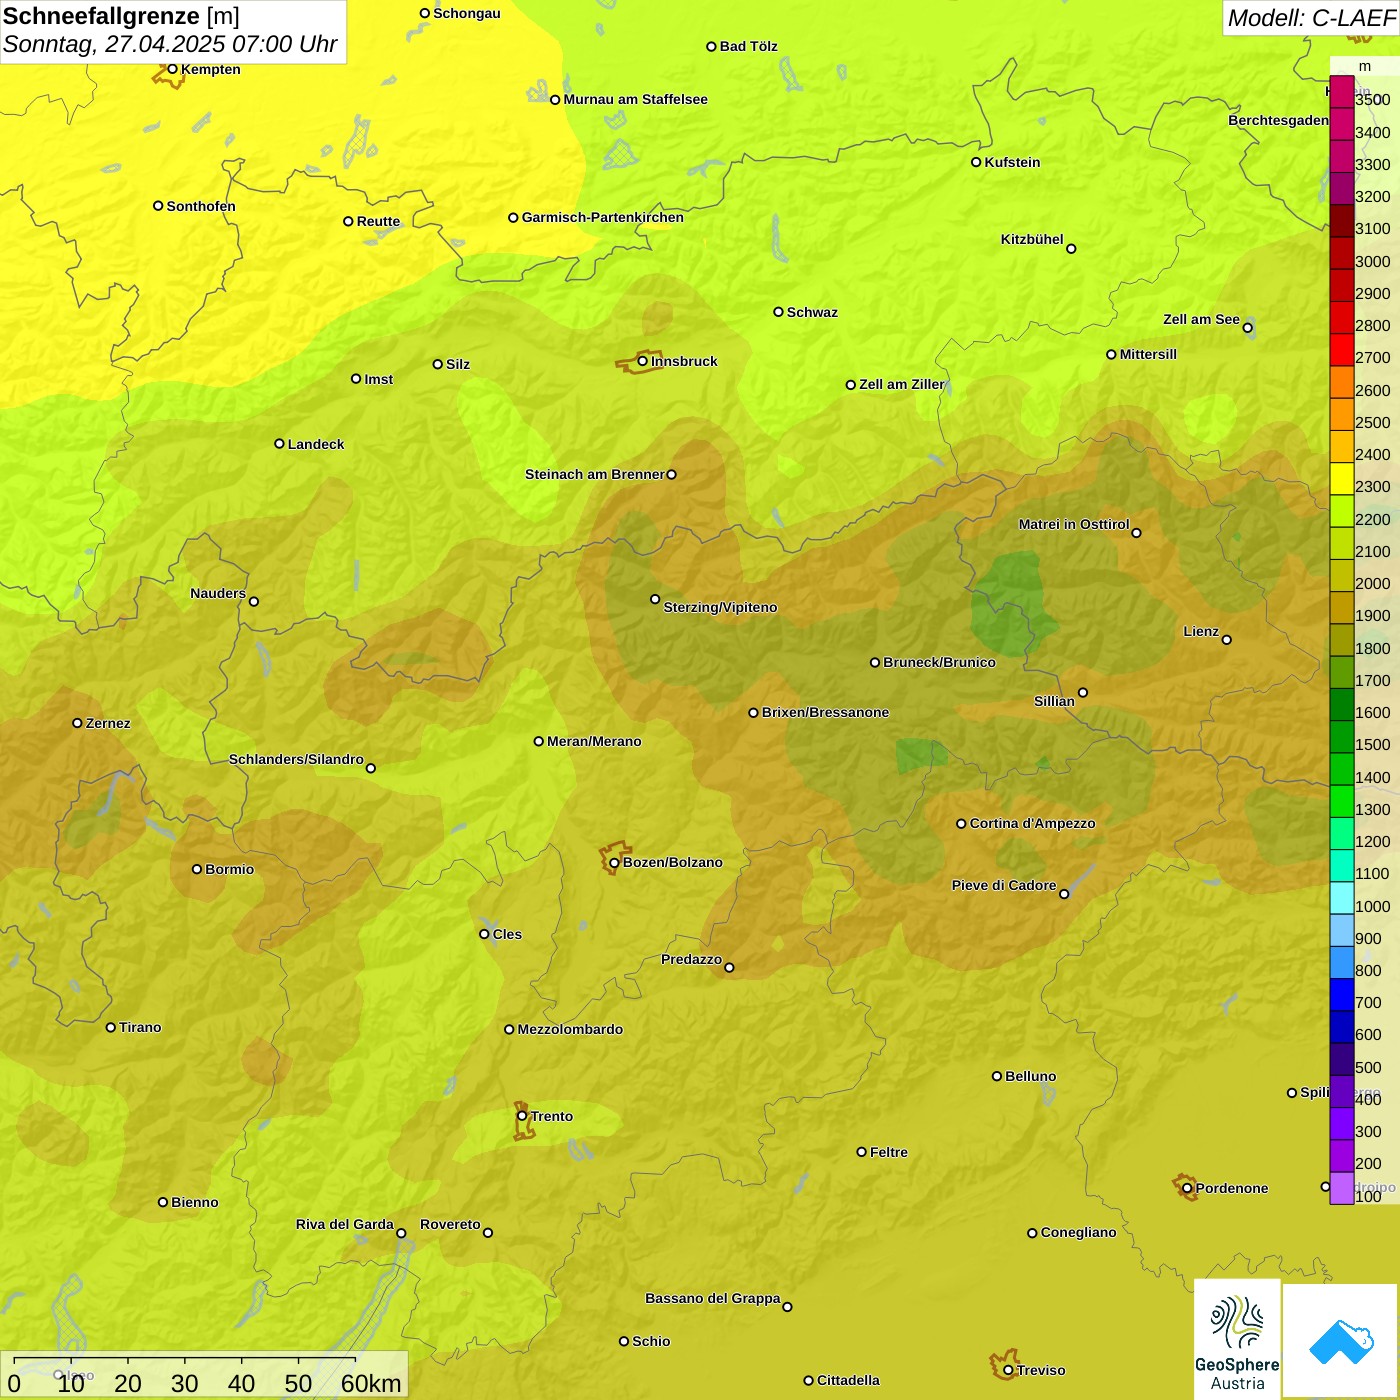Click the 3500 legend value

[1372, 100]
